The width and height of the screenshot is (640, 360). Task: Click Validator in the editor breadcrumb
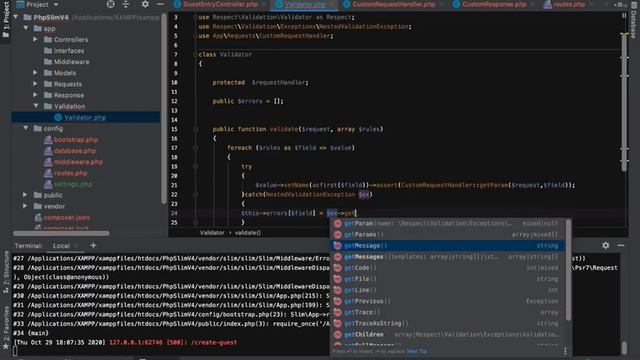(x=212, y=233)
